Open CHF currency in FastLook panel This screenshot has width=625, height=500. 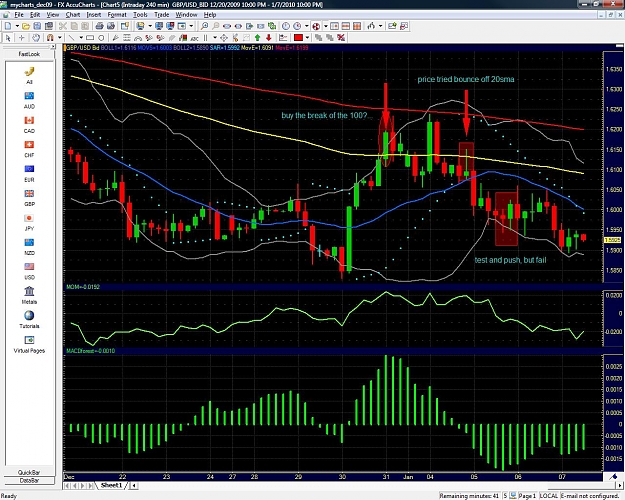pos(29,149)
